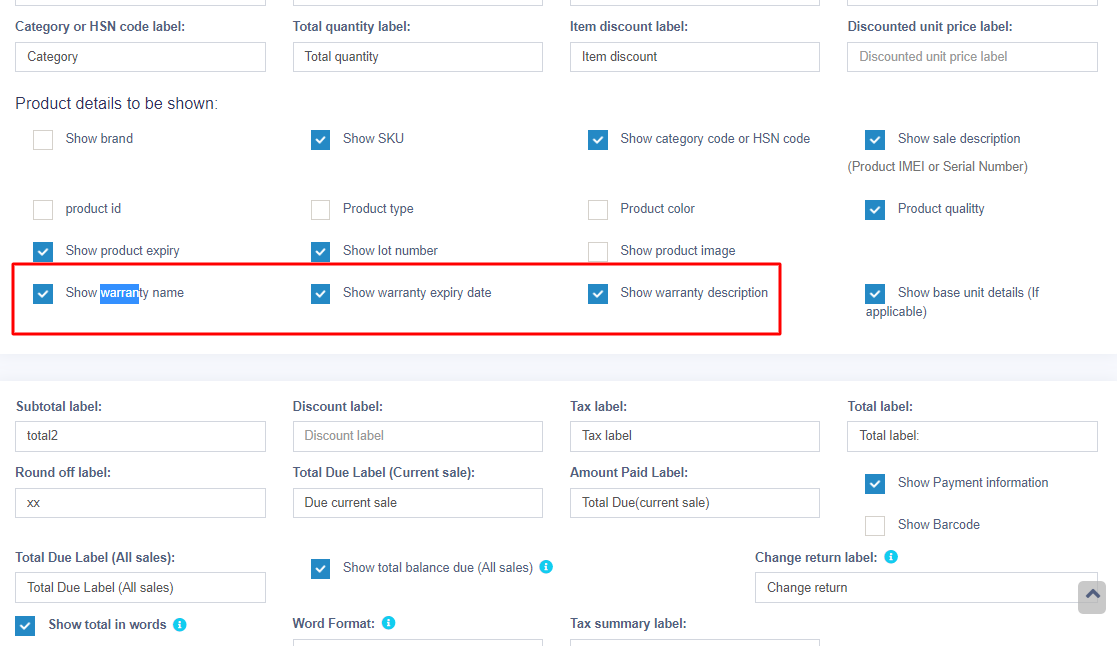Click info icon next to Word Format
1117x646 pixels.
pyautogui.click(x=389, y=623)
